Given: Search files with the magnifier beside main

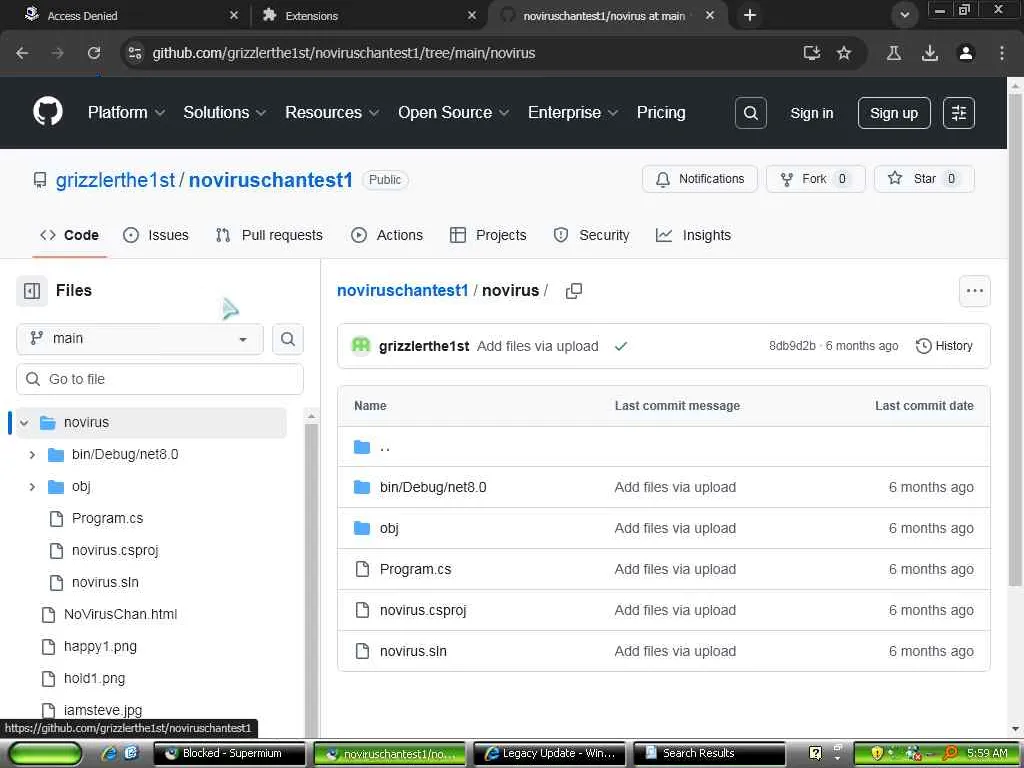Looking at the screenshot, I should [x=287, y=339].
